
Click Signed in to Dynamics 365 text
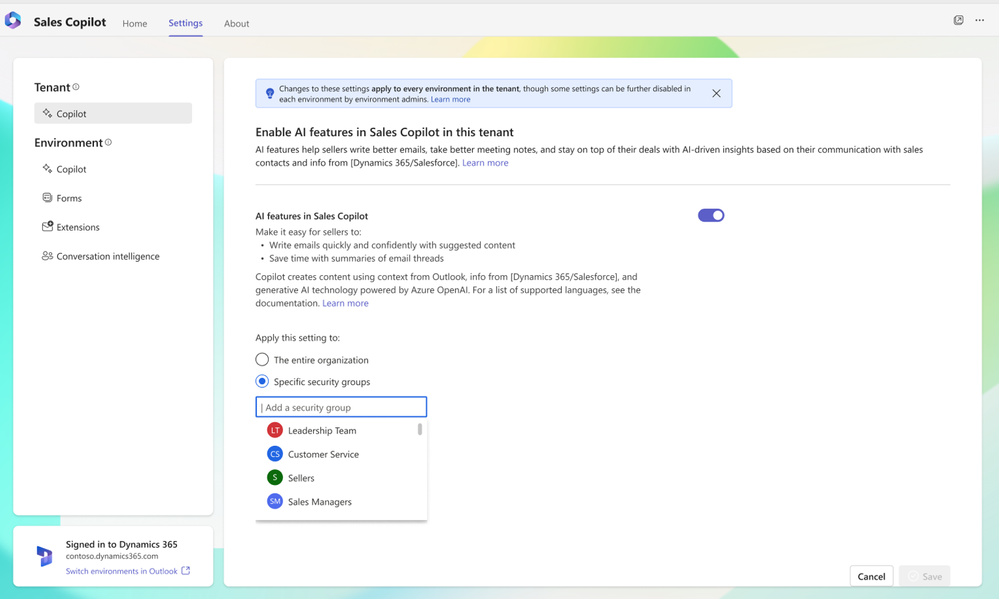pyautogui.click(x=122, y=544)
